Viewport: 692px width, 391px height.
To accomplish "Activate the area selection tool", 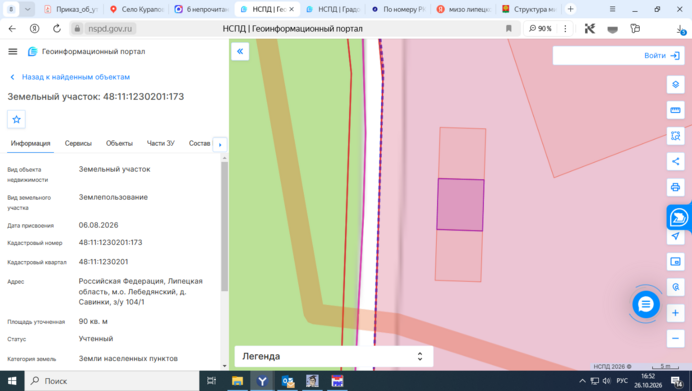I will pos(675,135).
